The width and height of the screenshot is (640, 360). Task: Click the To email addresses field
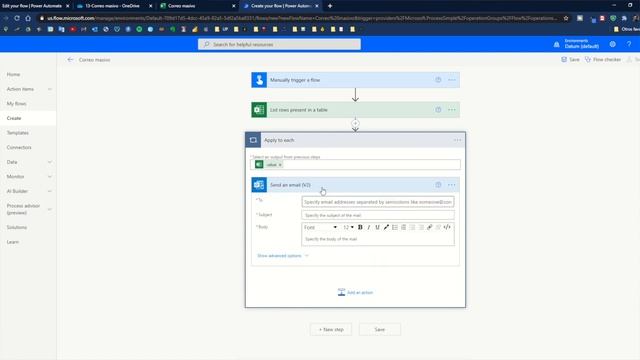[378, 202]
